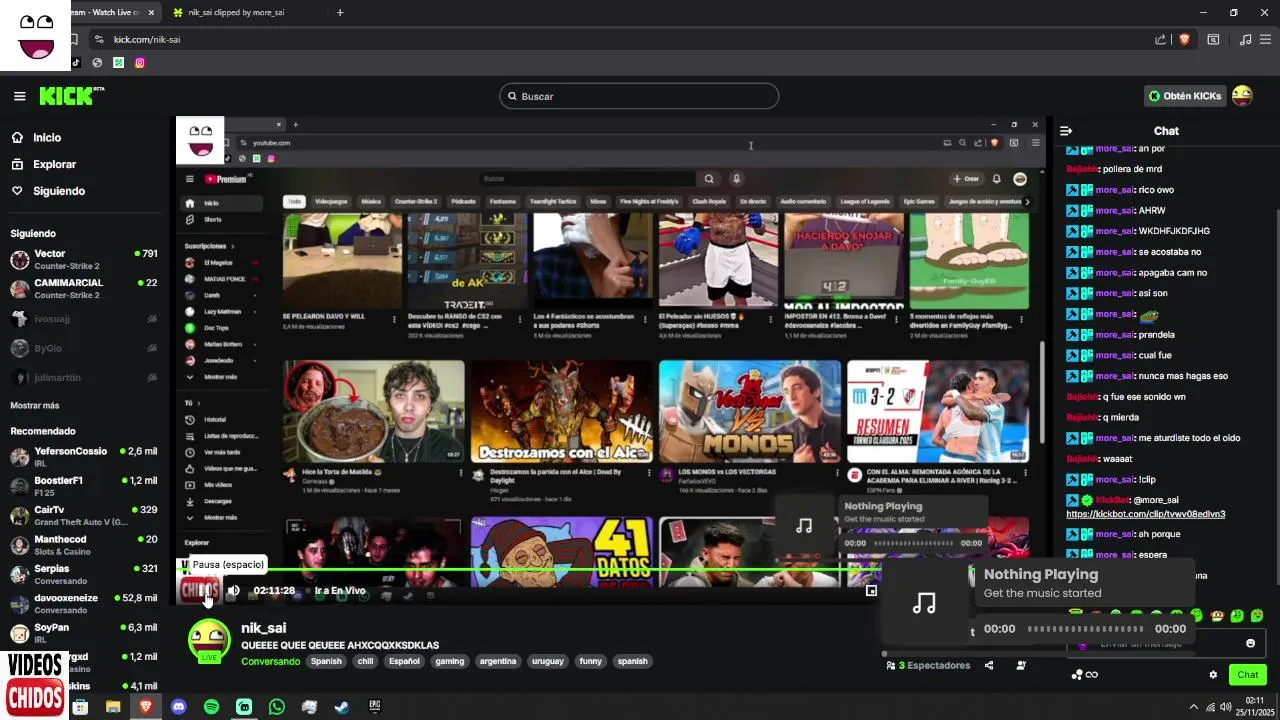Open recommended channel BoostierF1
The image size is (1280, 720).
(x=84, y=486)
